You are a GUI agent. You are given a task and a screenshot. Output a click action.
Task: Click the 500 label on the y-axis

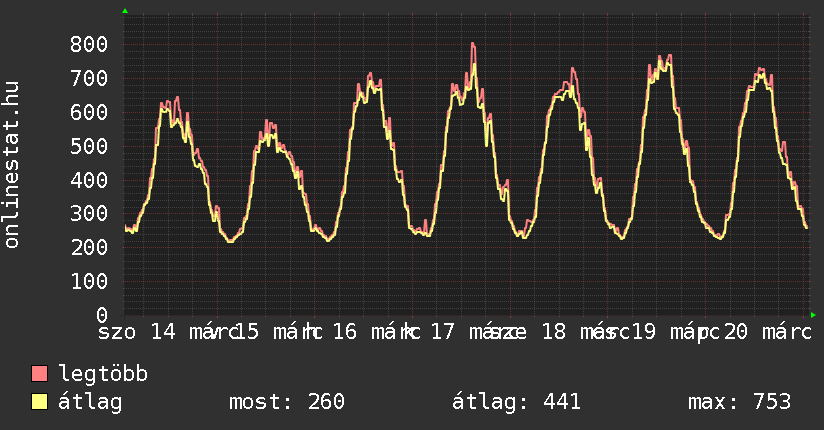[x=89, y=146]
